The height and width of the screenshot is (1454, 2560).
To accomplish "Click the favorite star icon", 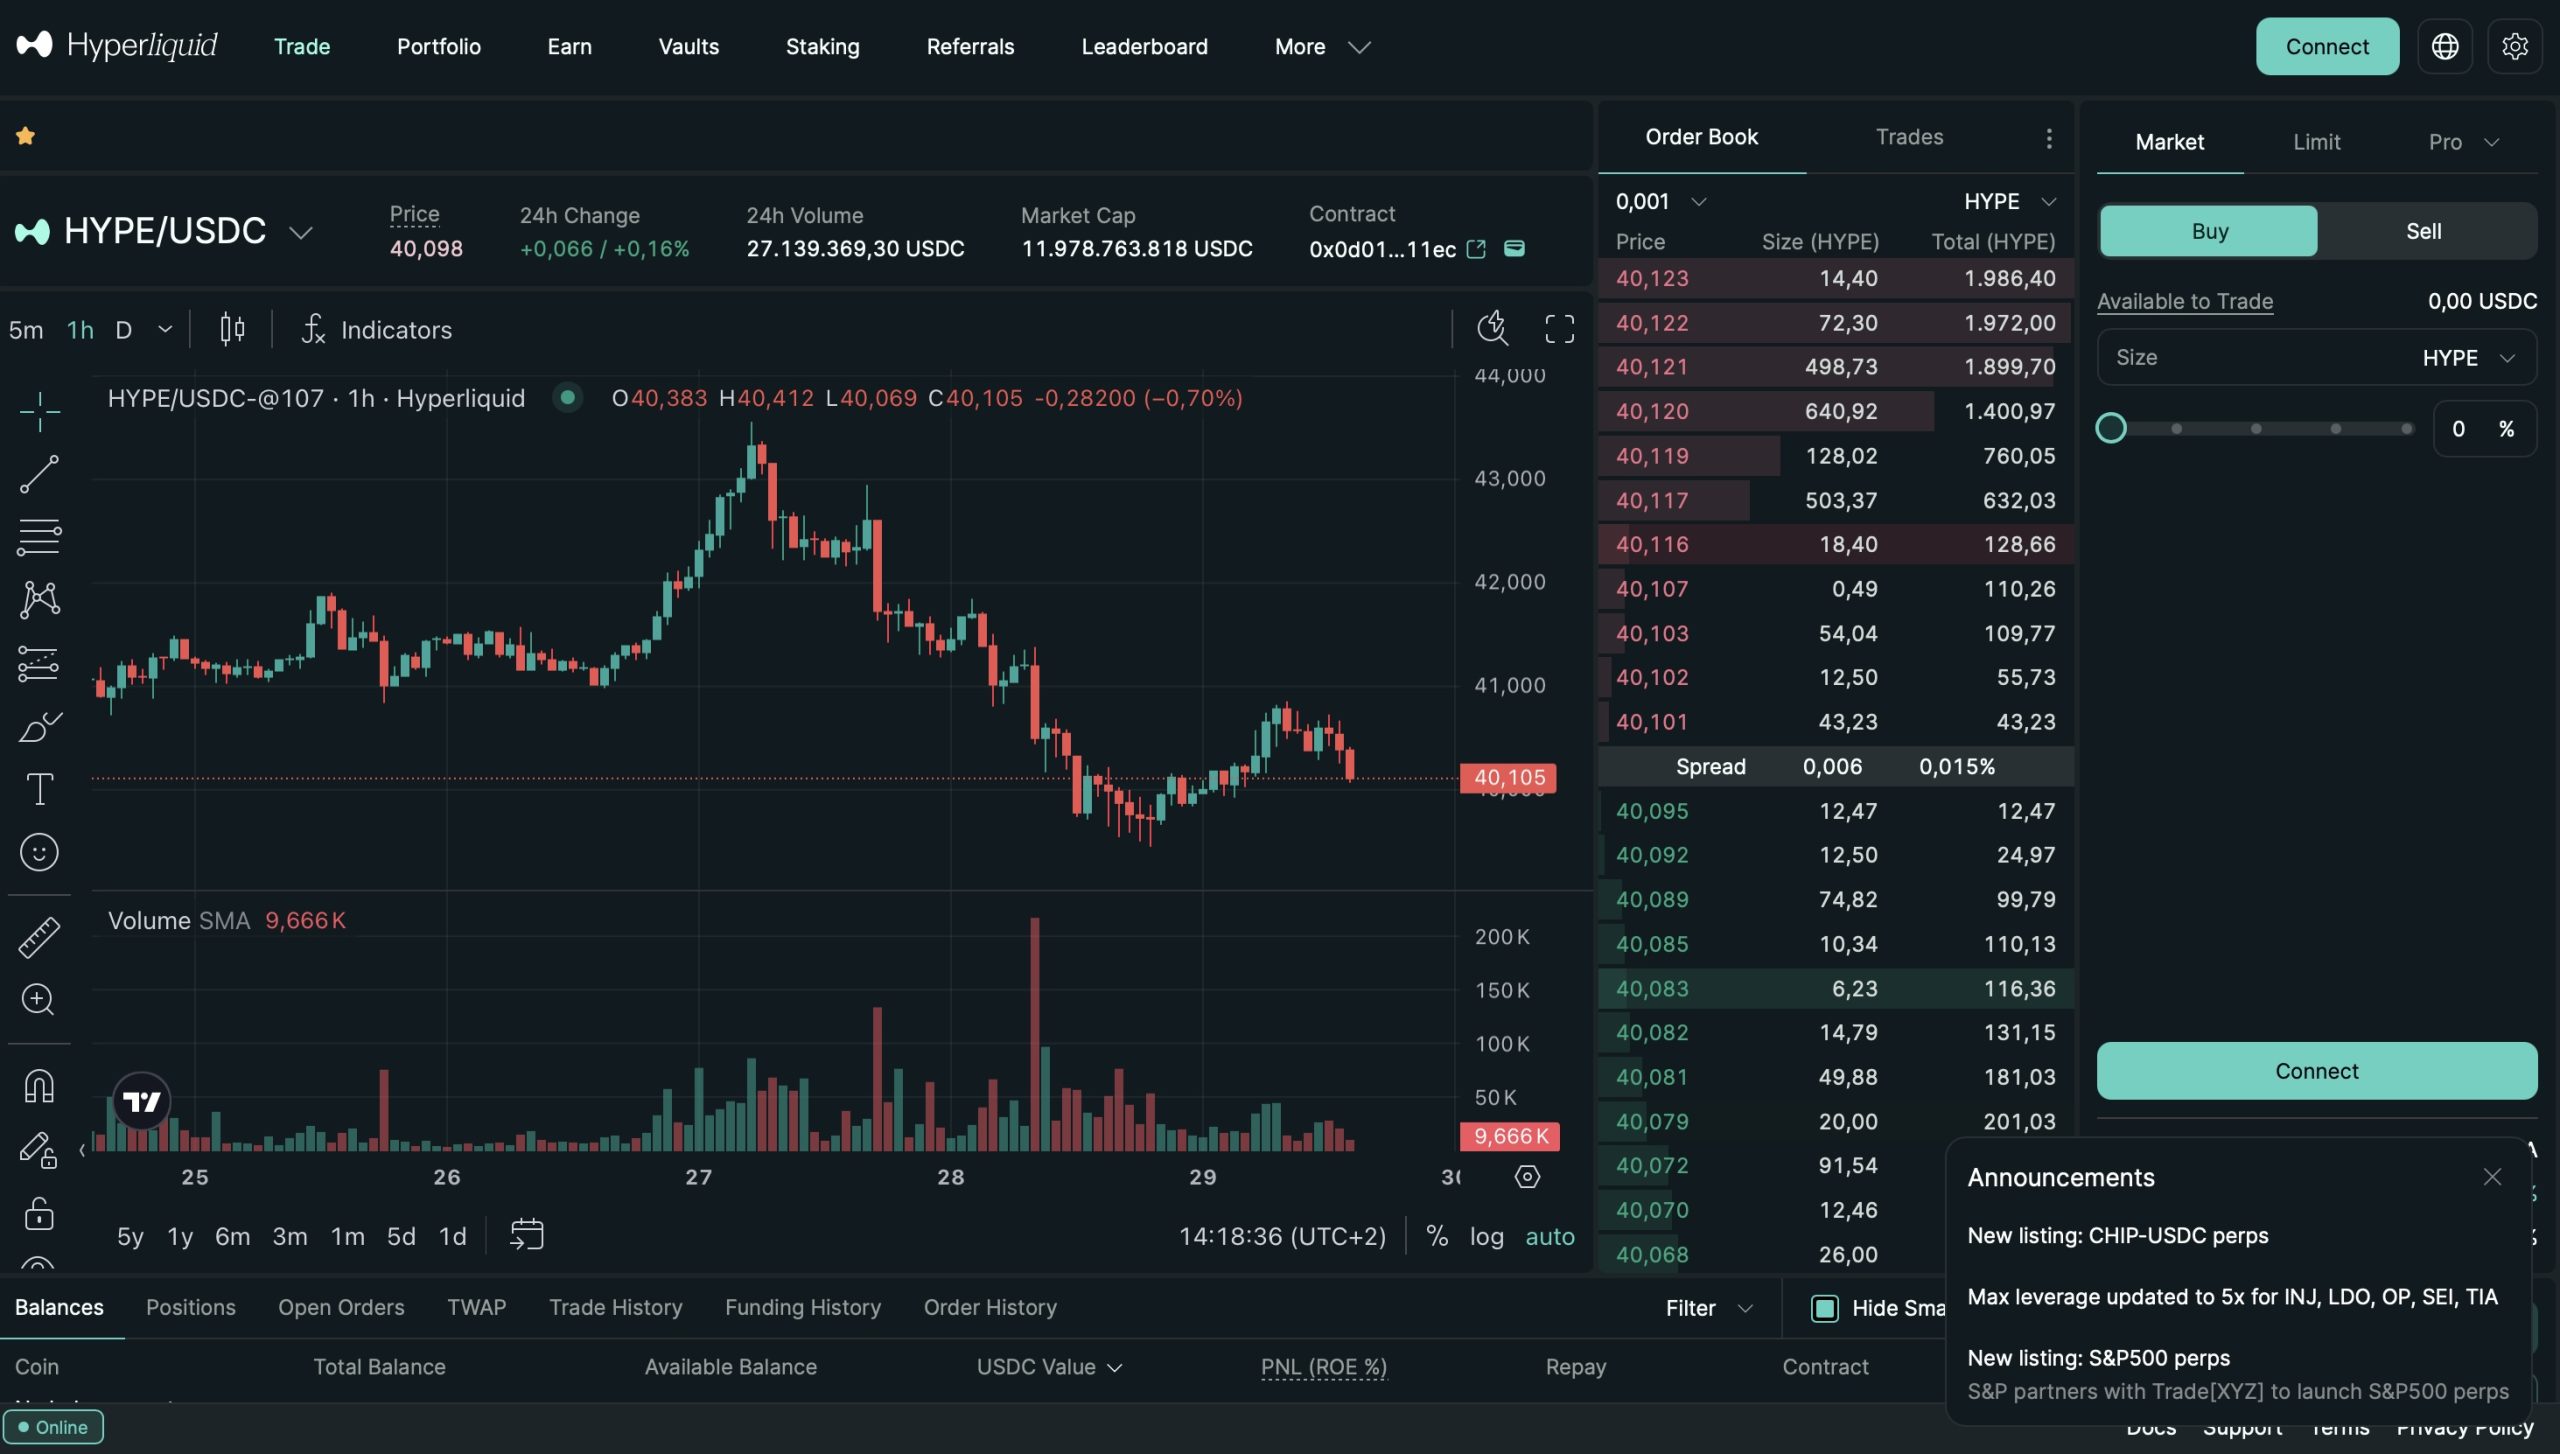I will click(x=26, y=136).
